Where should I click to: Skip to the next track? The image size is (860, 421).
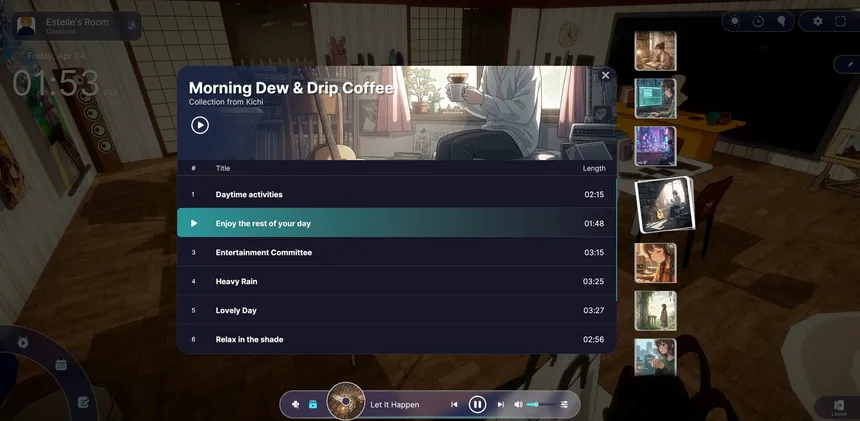[501, 405]
